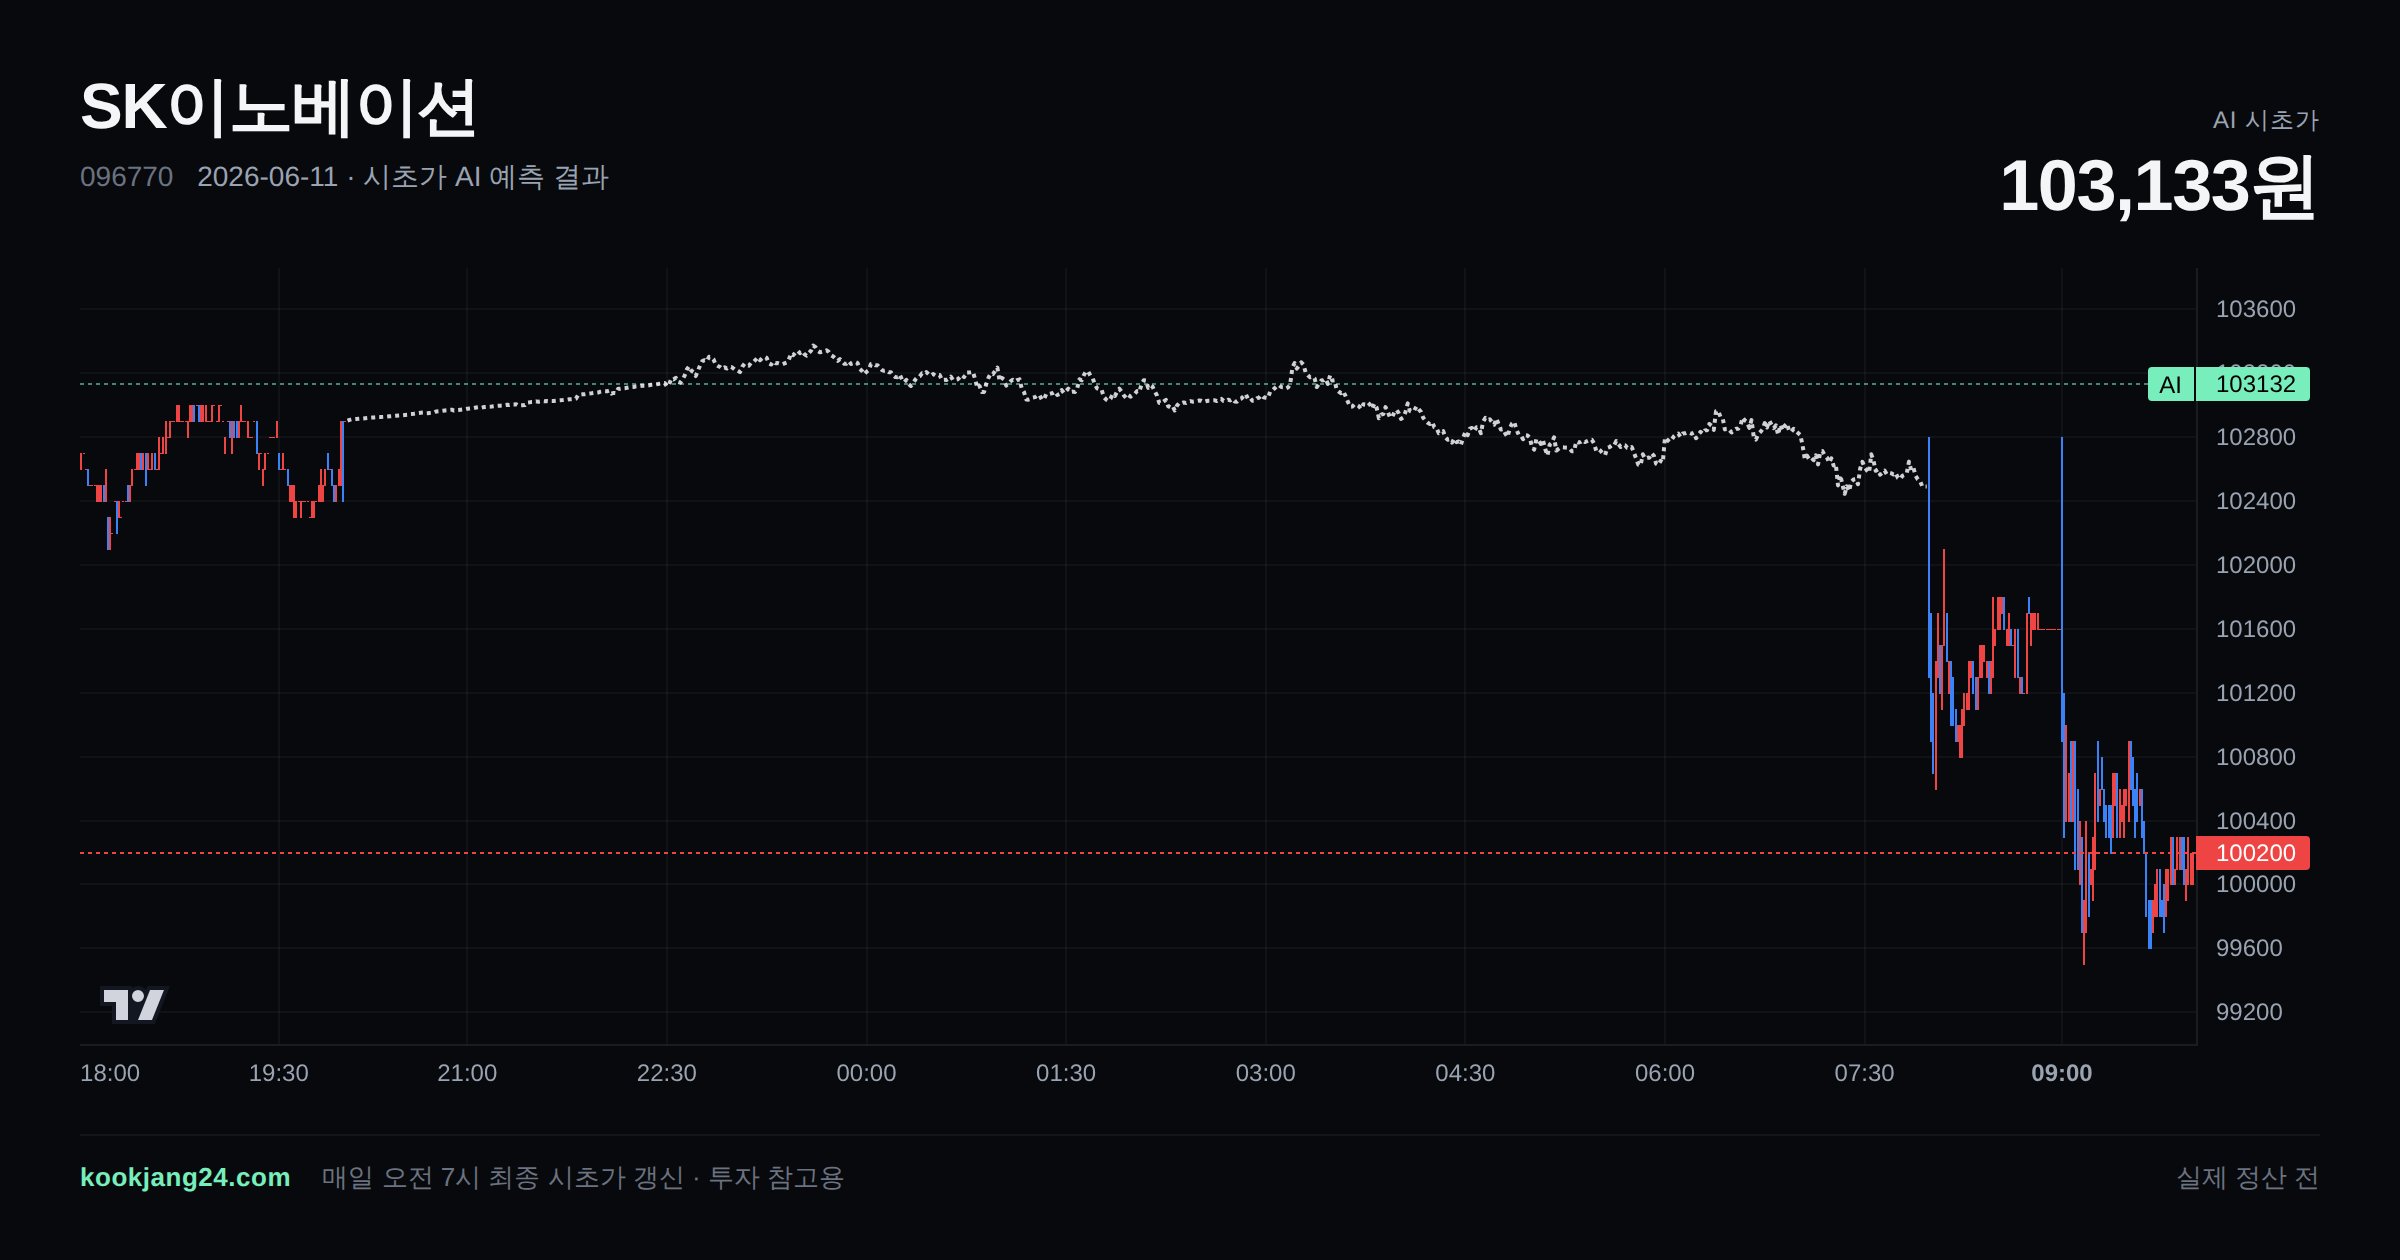Click the 2026-06-11 시초가 AI 예측 결과 subtitle

coord(403,177)
